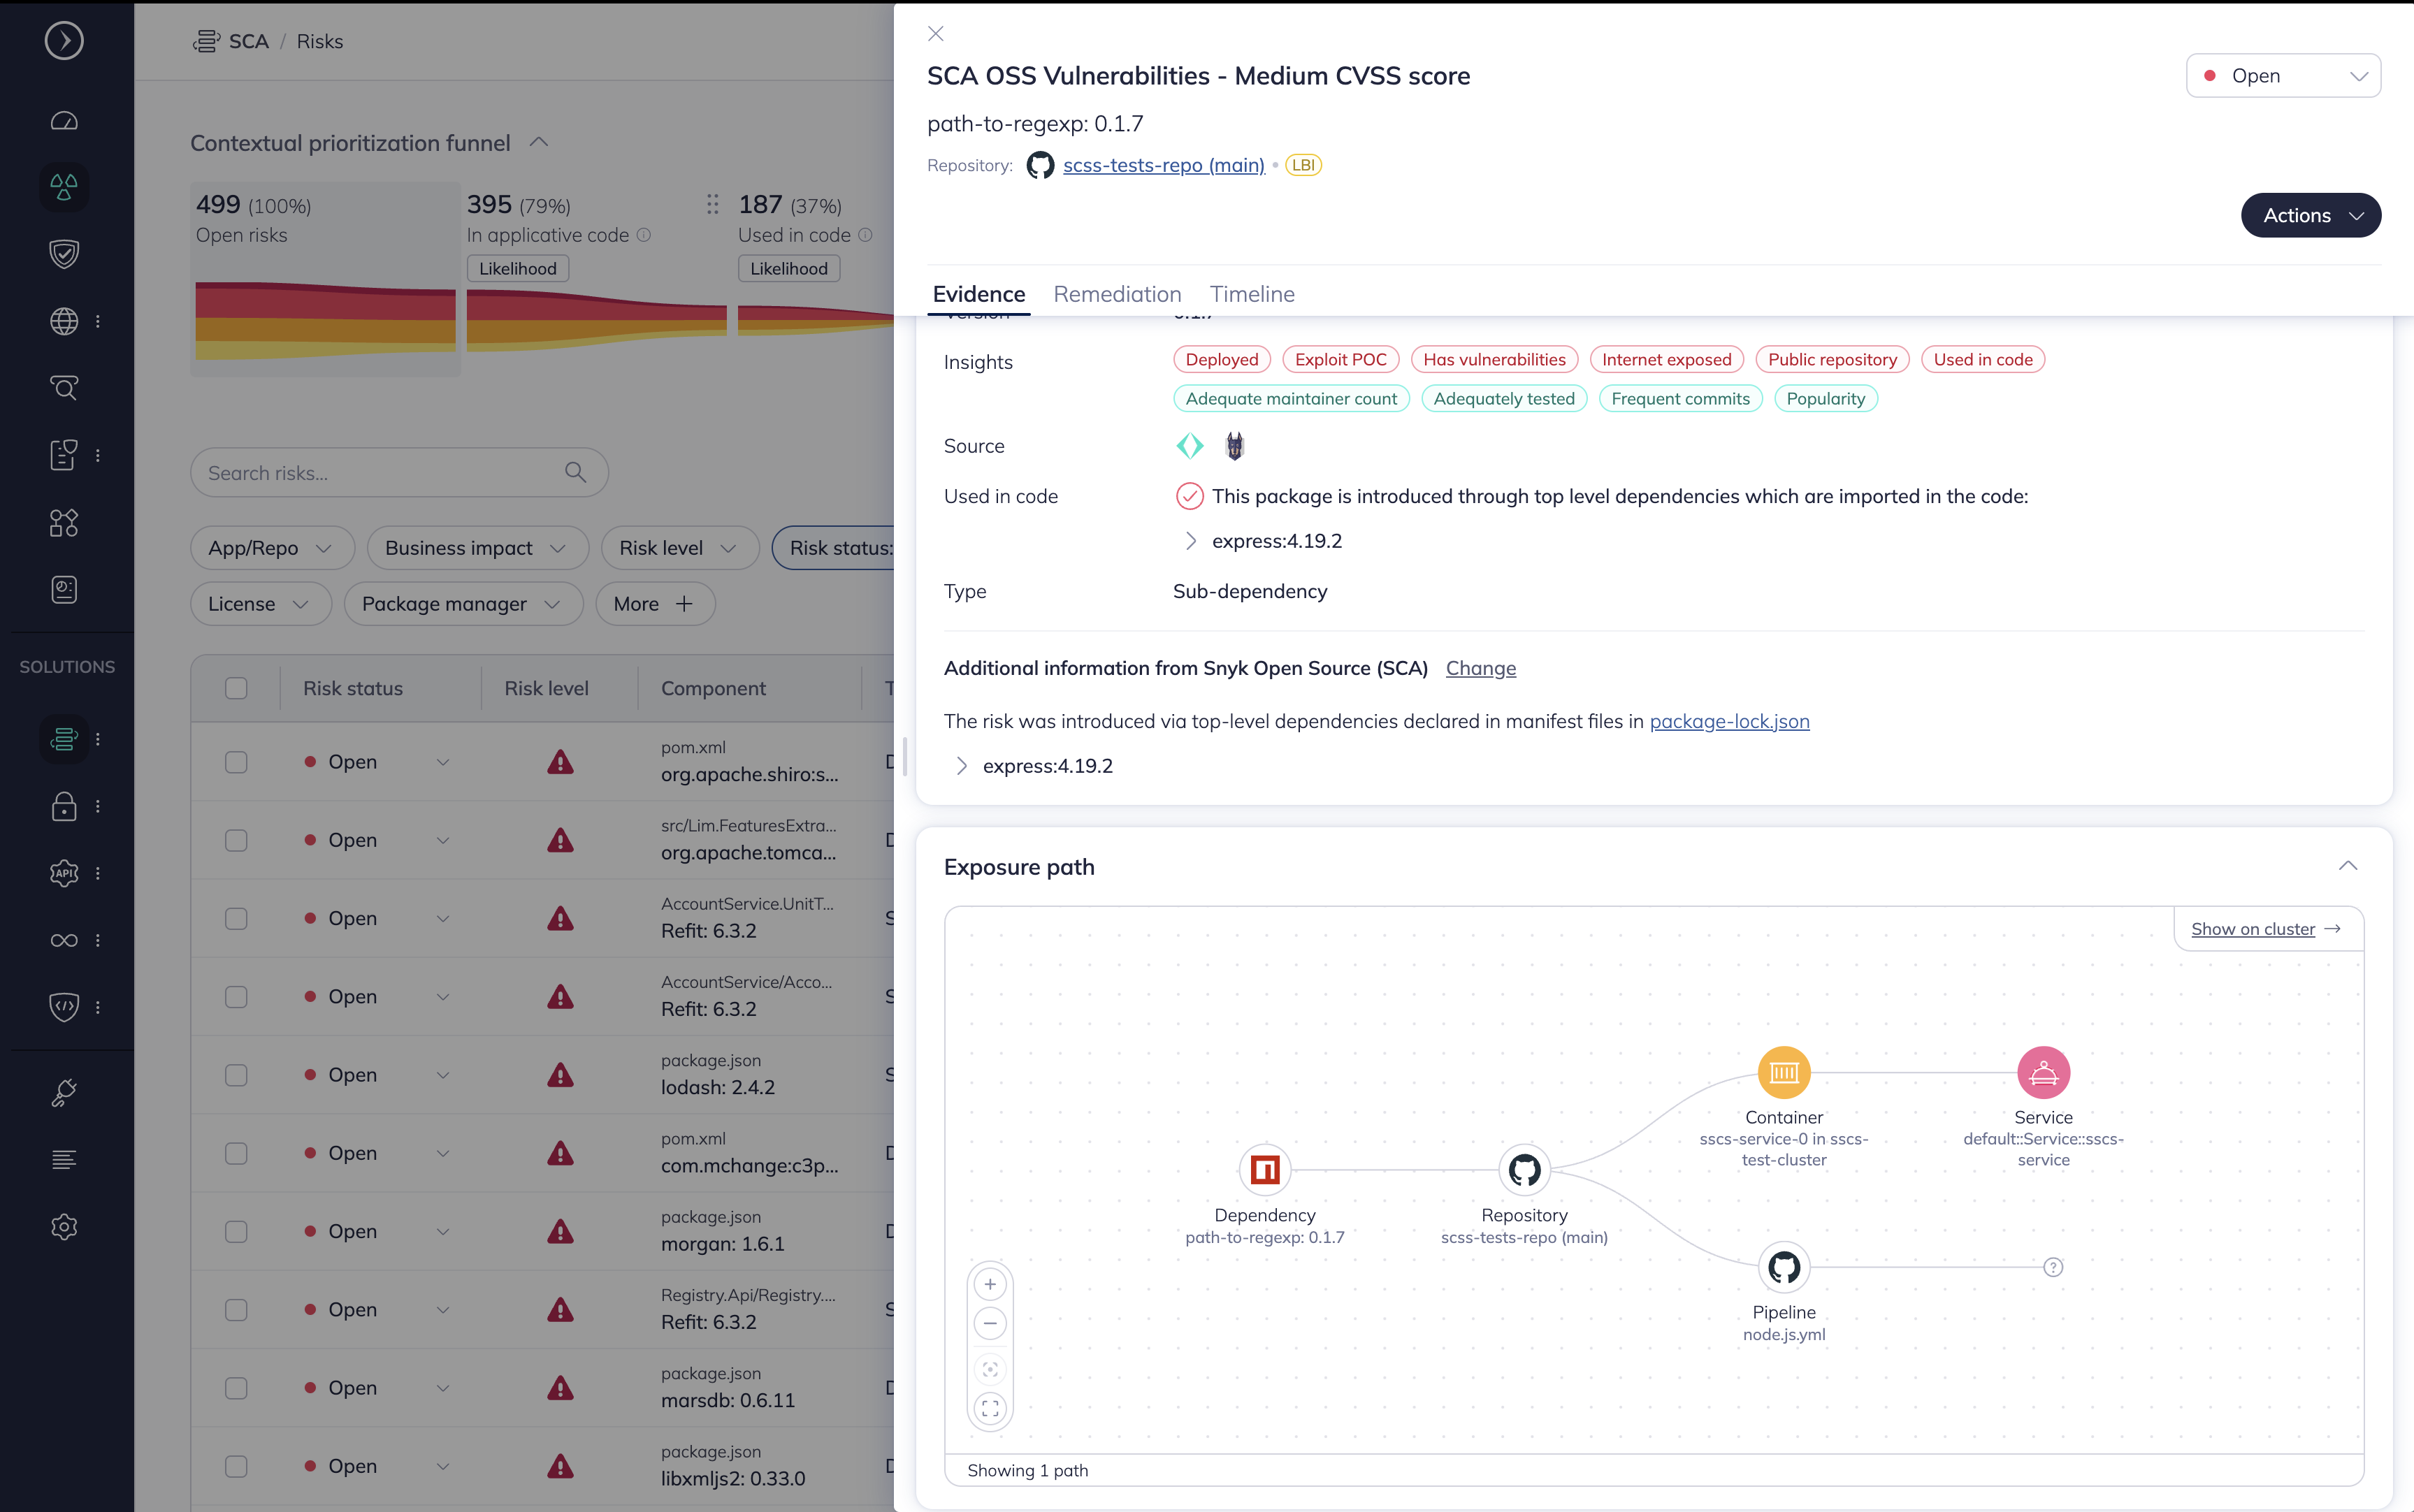Screen dimensions: 2414x1512
Task: Recenter the exposure path graph
Action: tap(990, 1370)
